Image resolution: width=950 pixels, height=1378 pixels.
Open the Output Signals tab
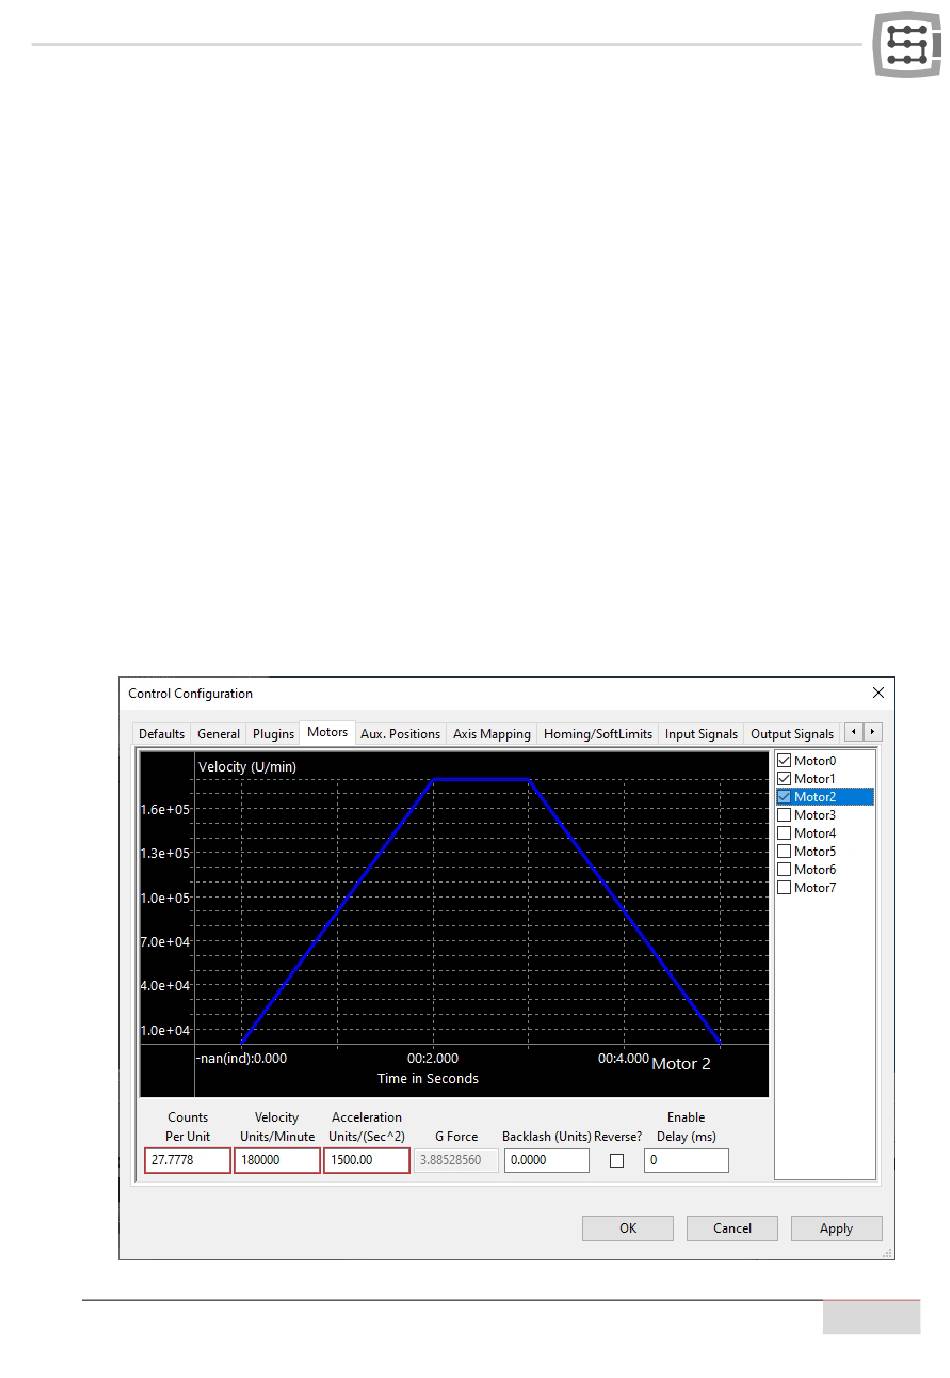point(792,733)
